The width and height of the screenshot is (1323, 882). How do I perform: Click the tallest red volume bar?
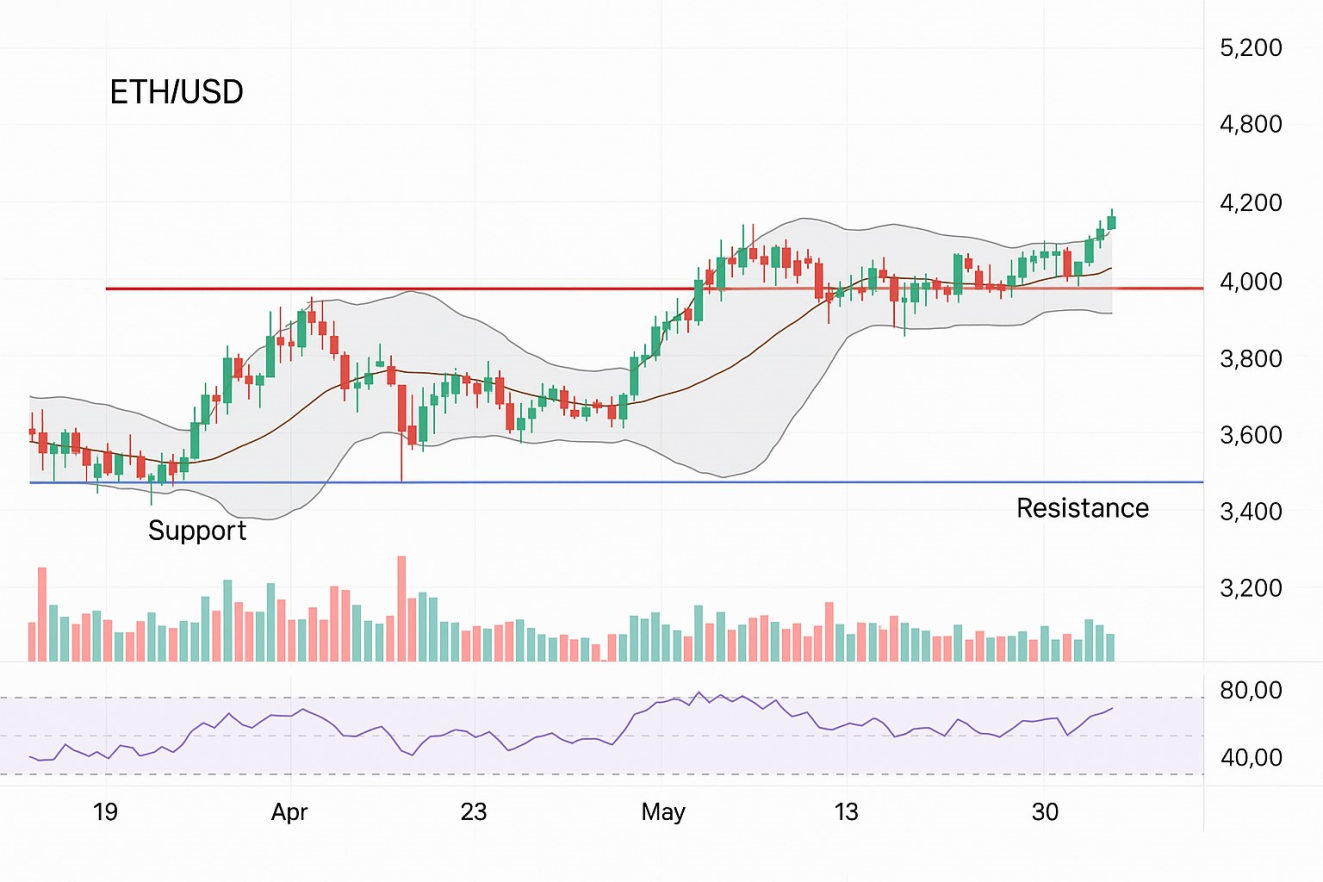pos(401,608)
